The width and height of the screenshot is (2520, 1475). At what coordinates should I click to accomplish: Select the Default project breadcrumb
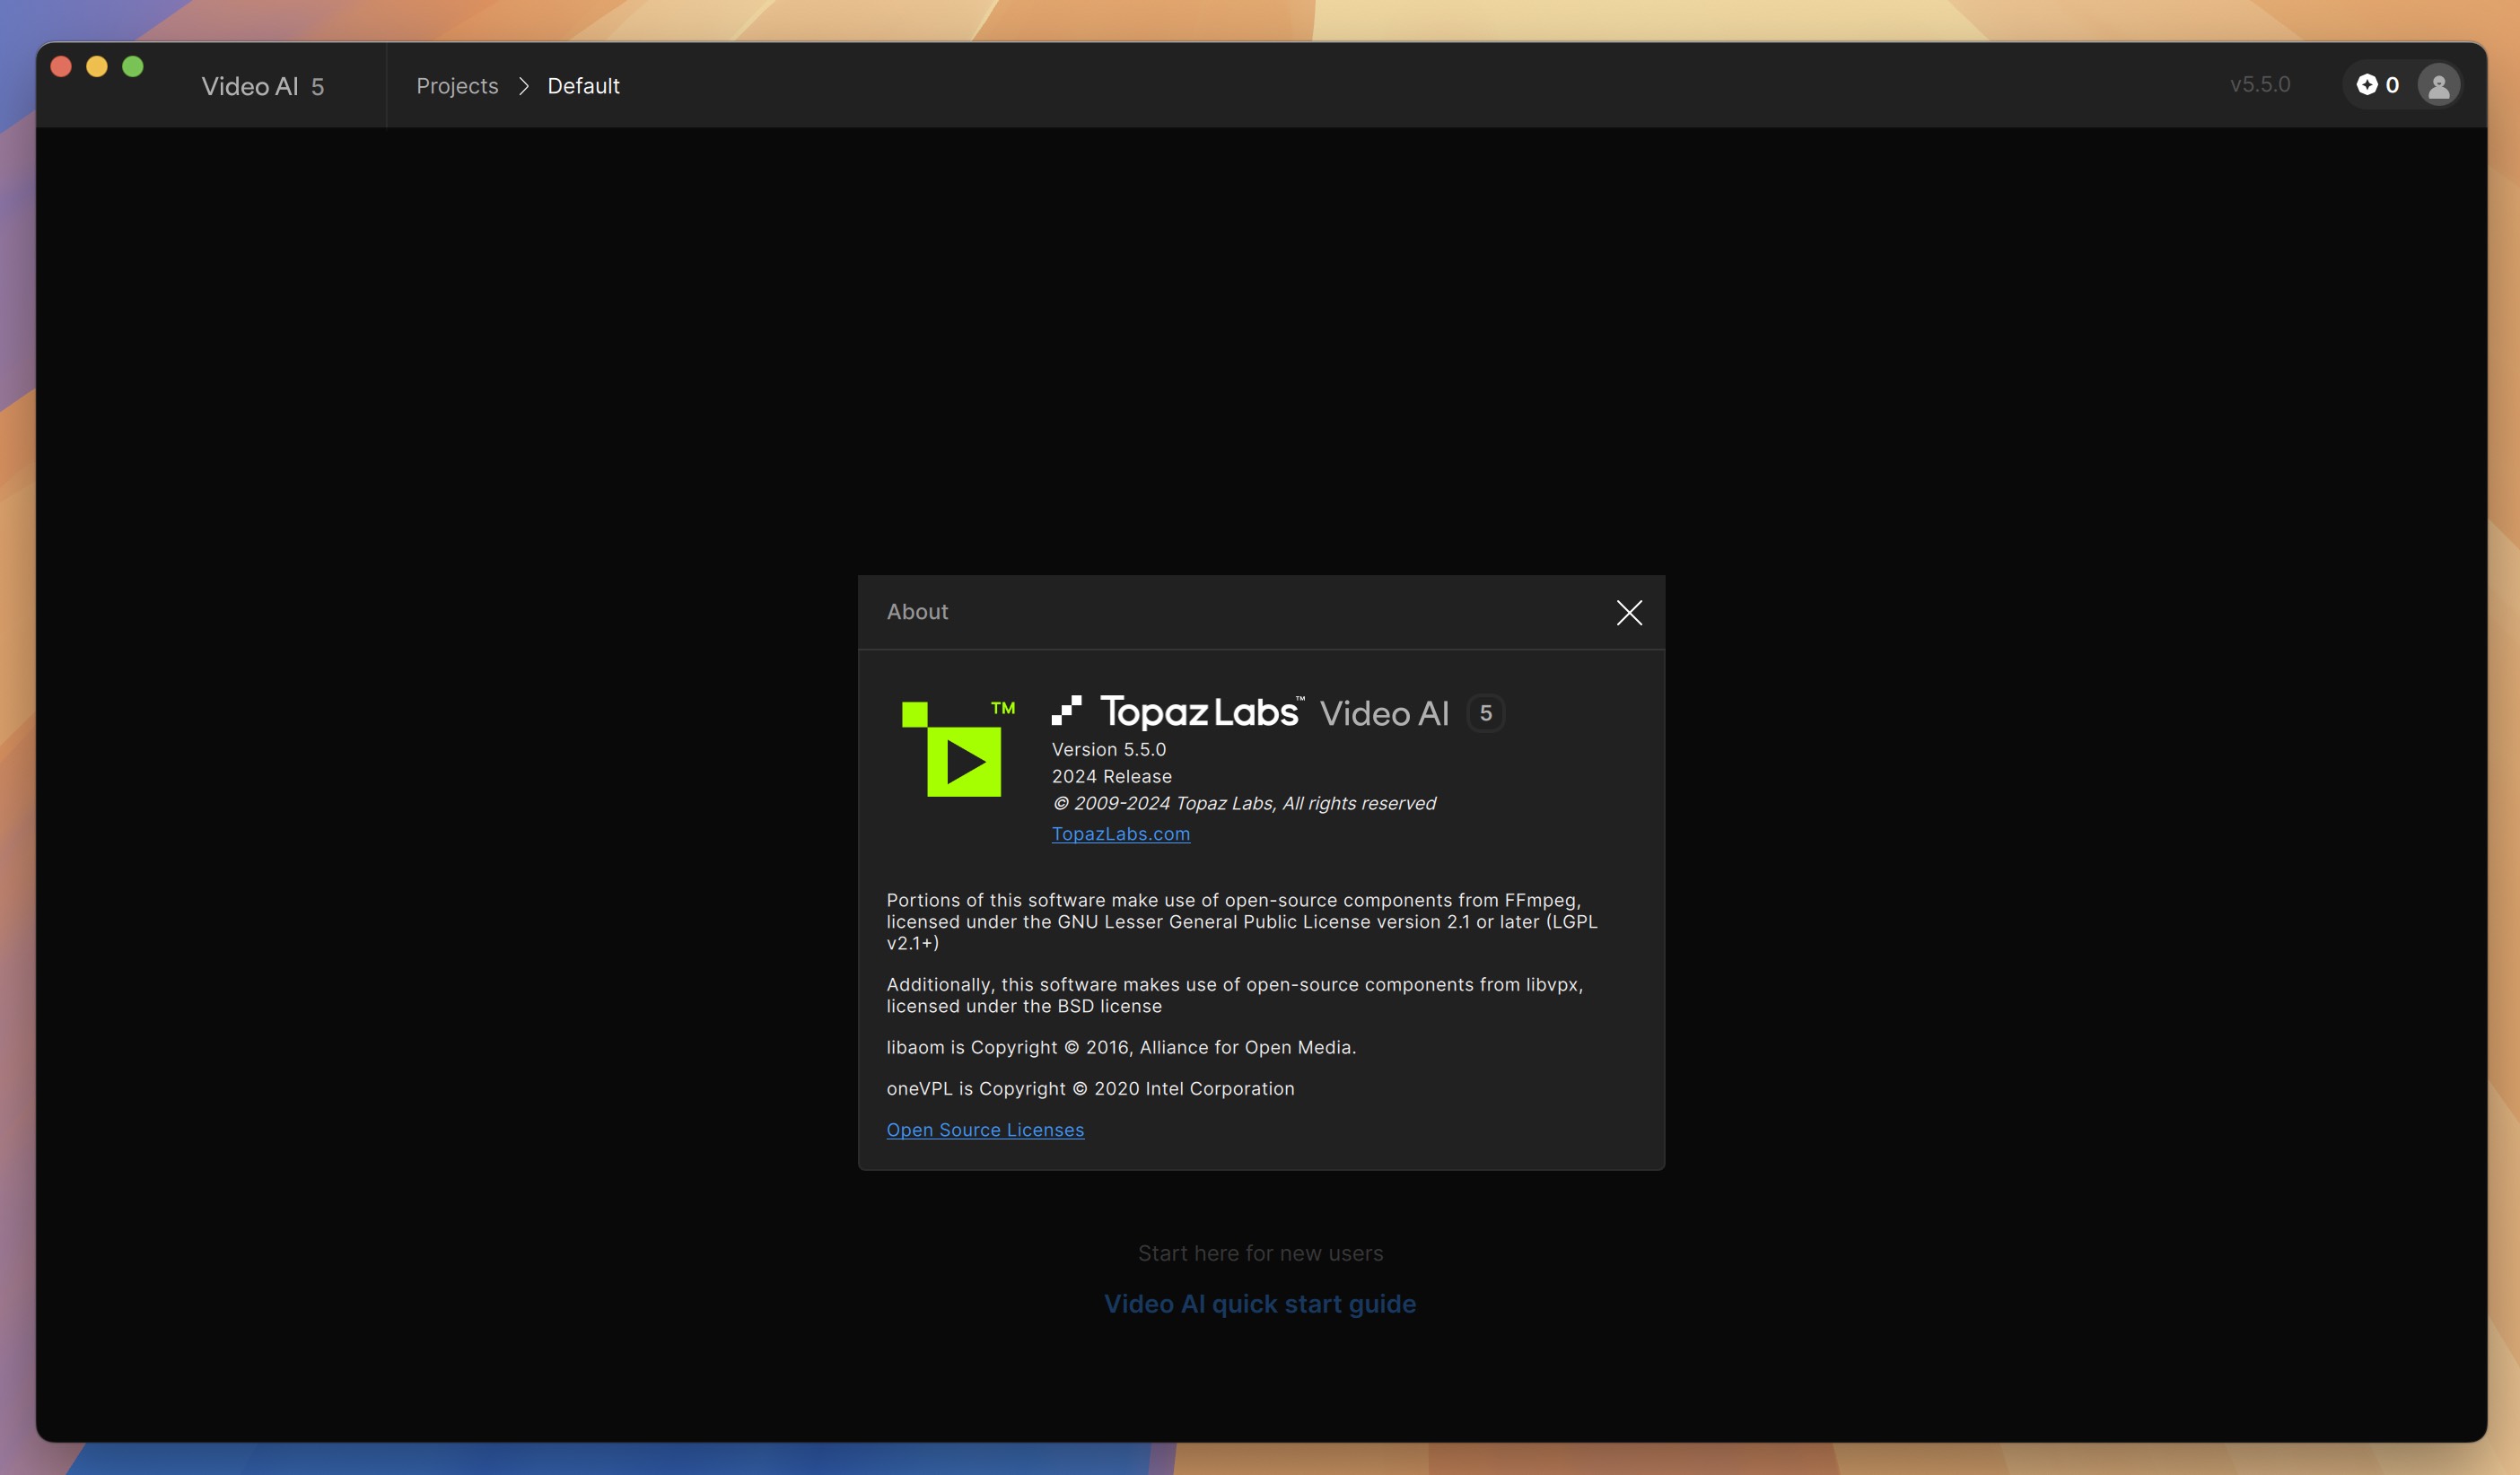click(583, 86)
